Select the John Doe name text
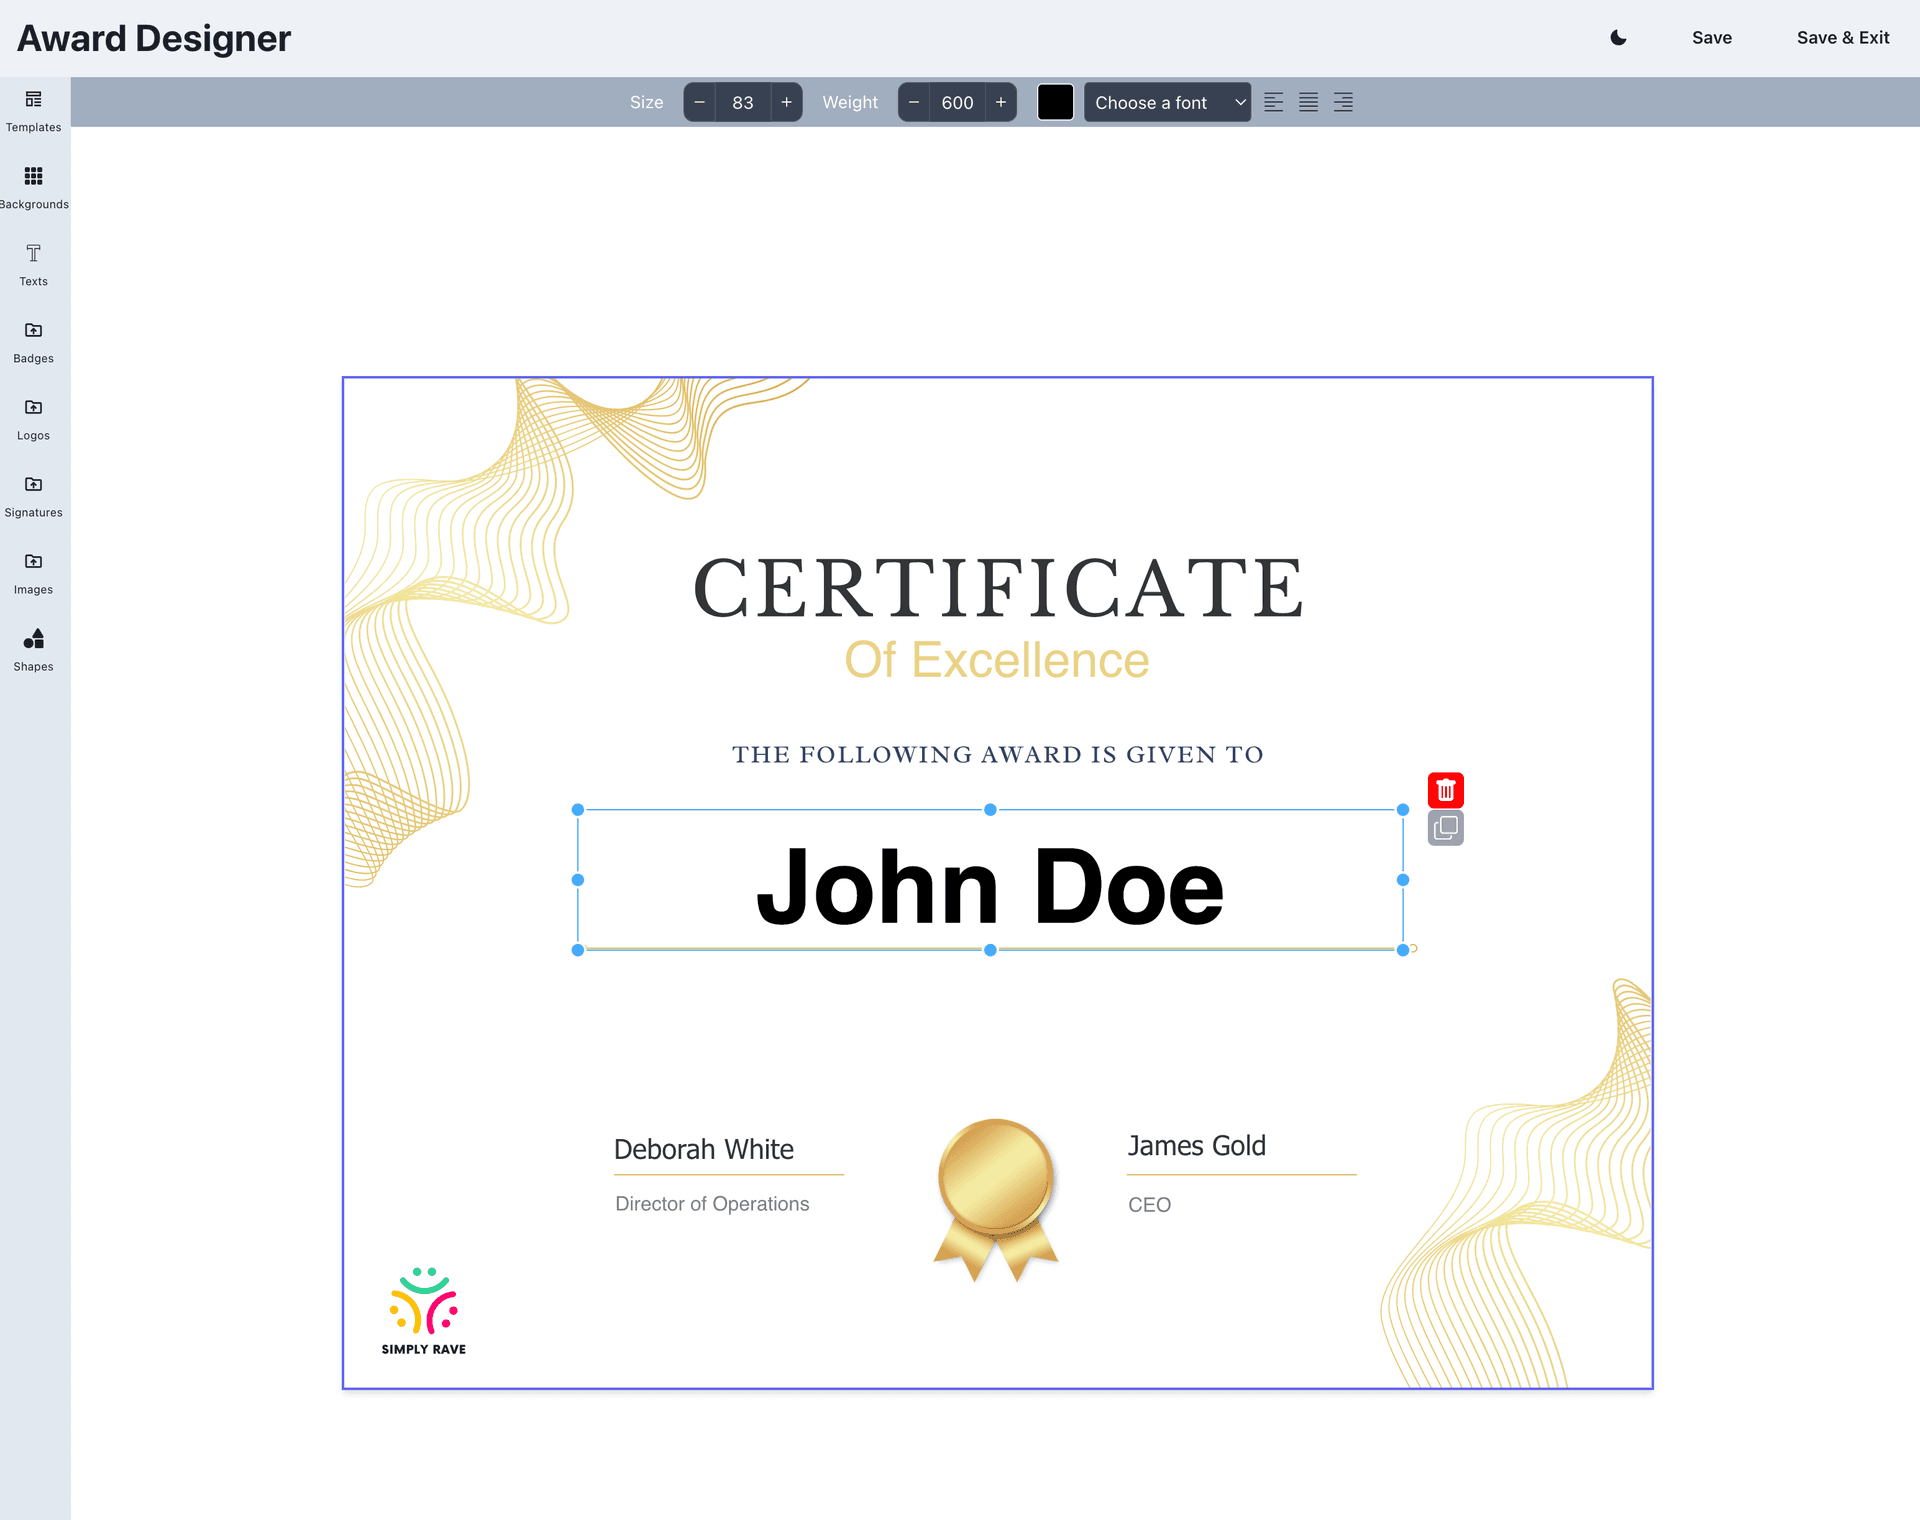 (990, 887)
